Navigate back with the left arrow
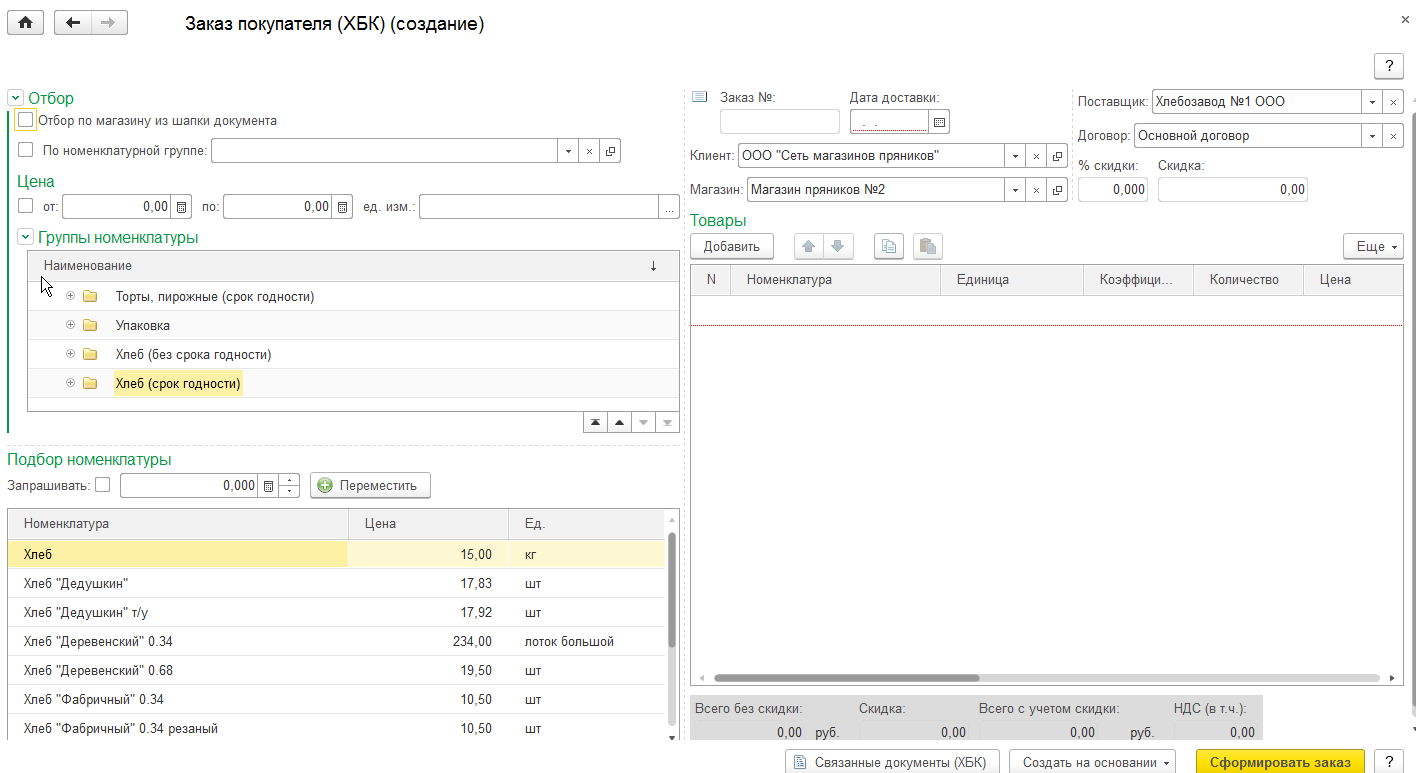The height and width of the screenshot is (773, 1416). 73,24
